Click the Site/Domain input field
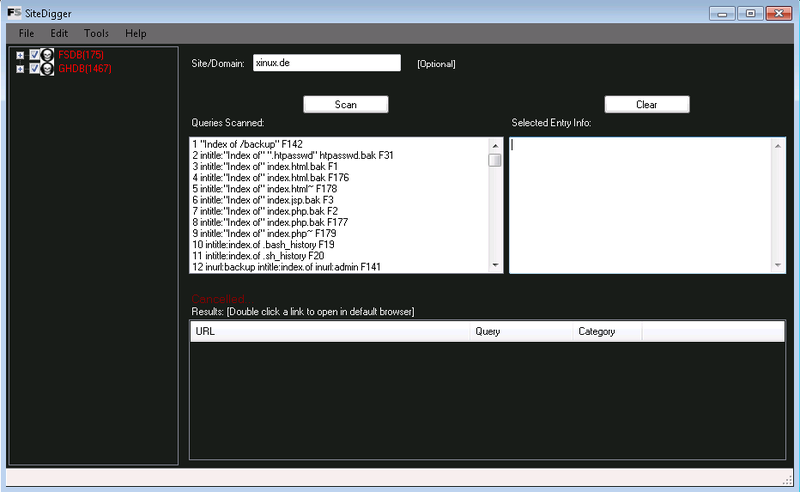800x492 pixels. 326,63
